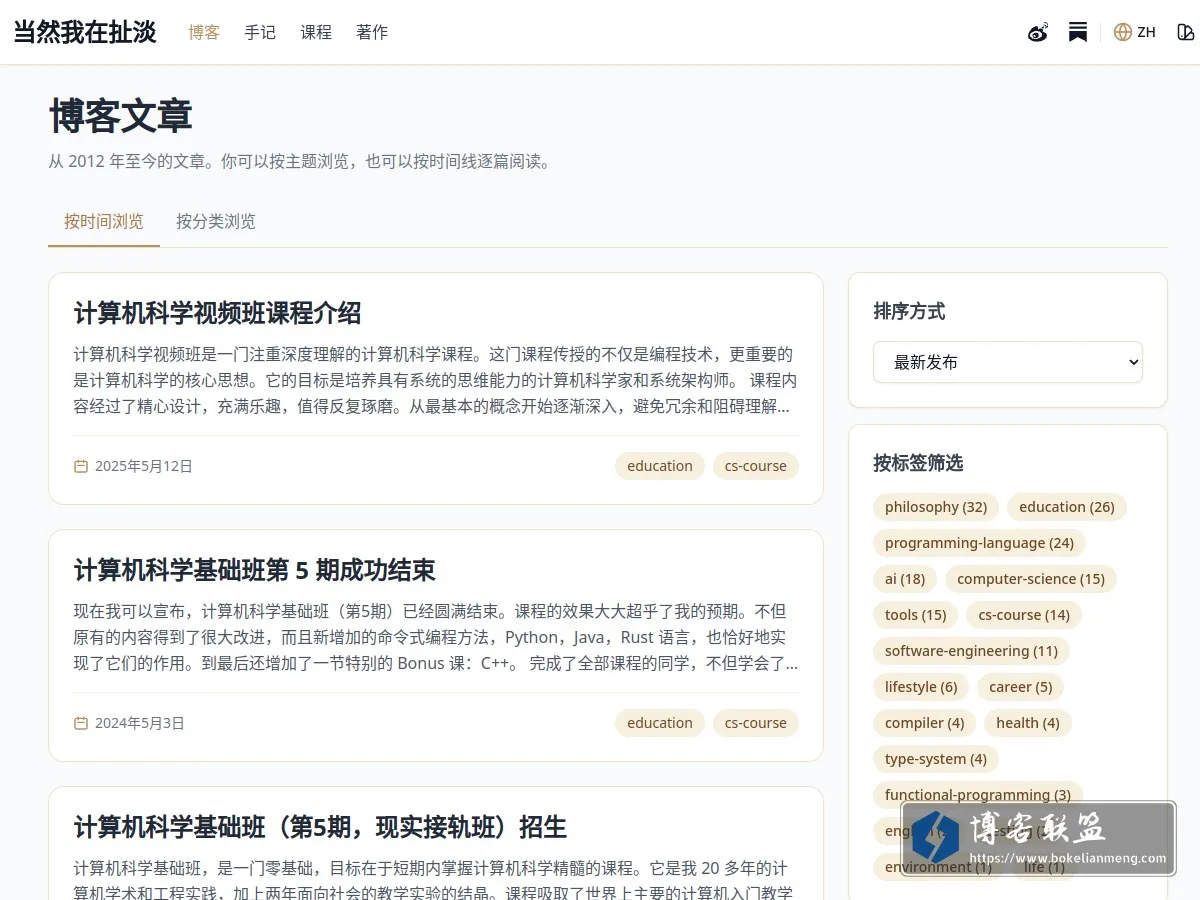Click the 博客文章 page heading

pyautogui.click(x=120, y=116)
